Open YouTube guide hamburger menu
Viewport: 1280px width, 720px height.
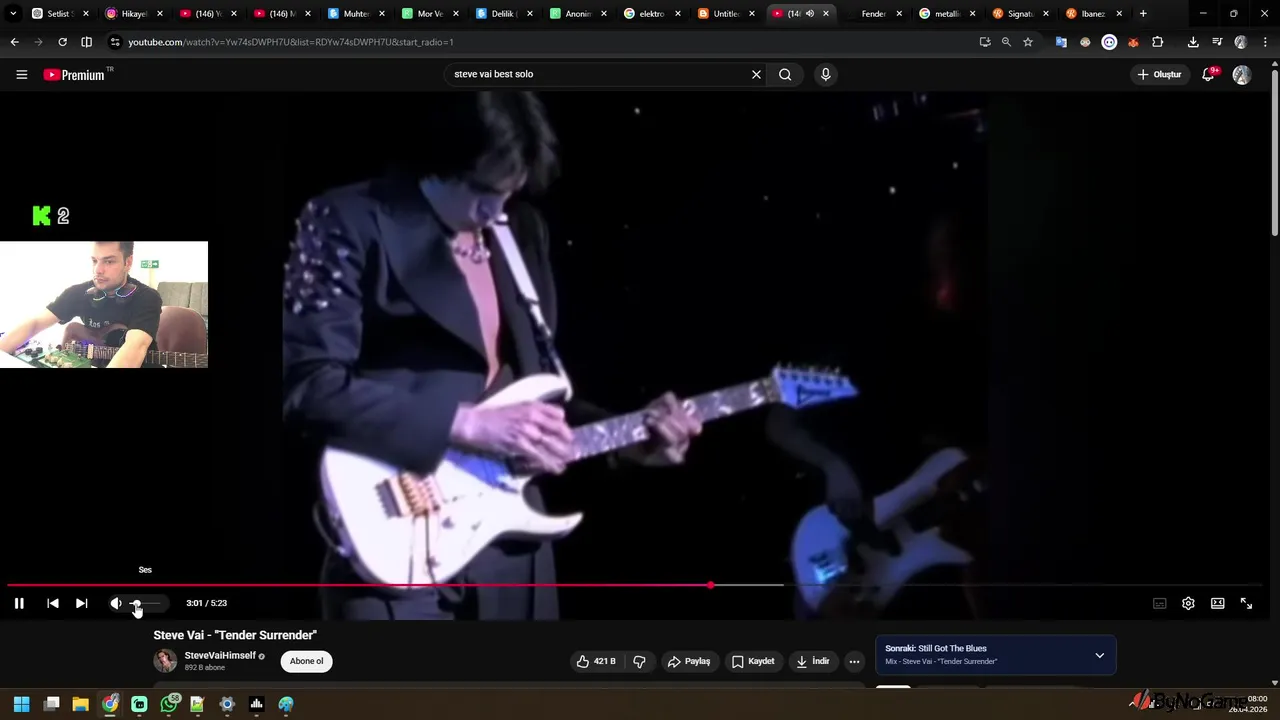(21, 74)
